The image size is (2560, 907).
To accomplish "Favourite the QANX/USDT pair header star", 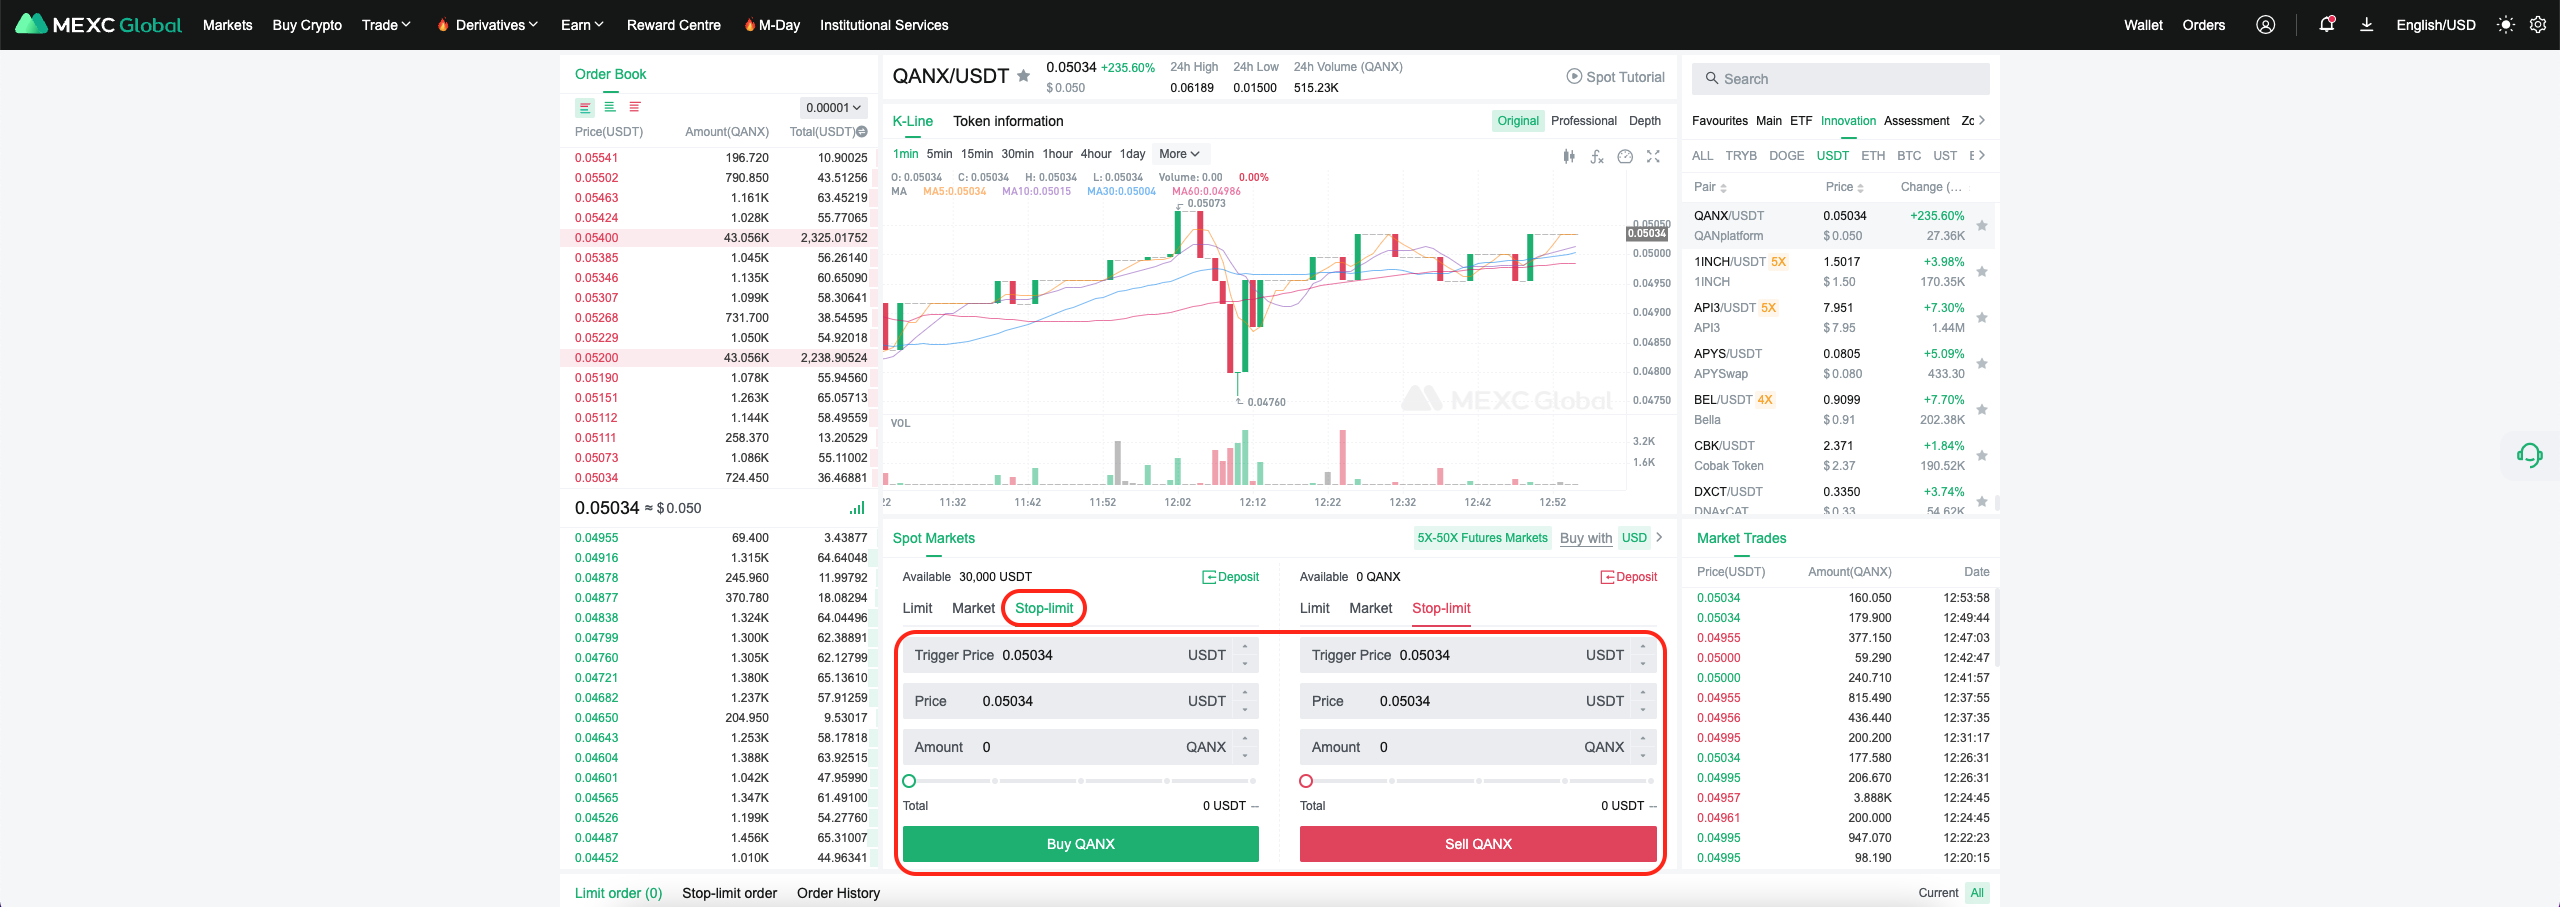I will (x=1023, y=76).
